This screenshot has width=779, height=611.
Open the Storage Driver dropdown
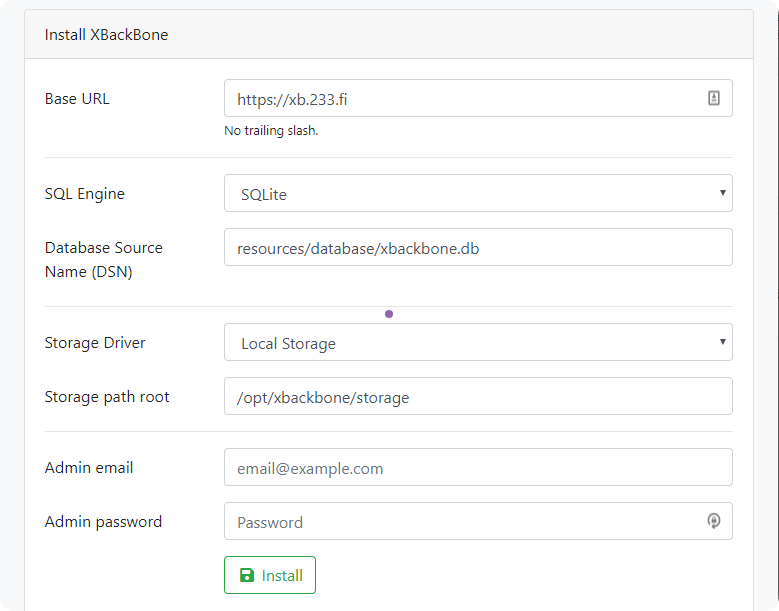(478, 342)
